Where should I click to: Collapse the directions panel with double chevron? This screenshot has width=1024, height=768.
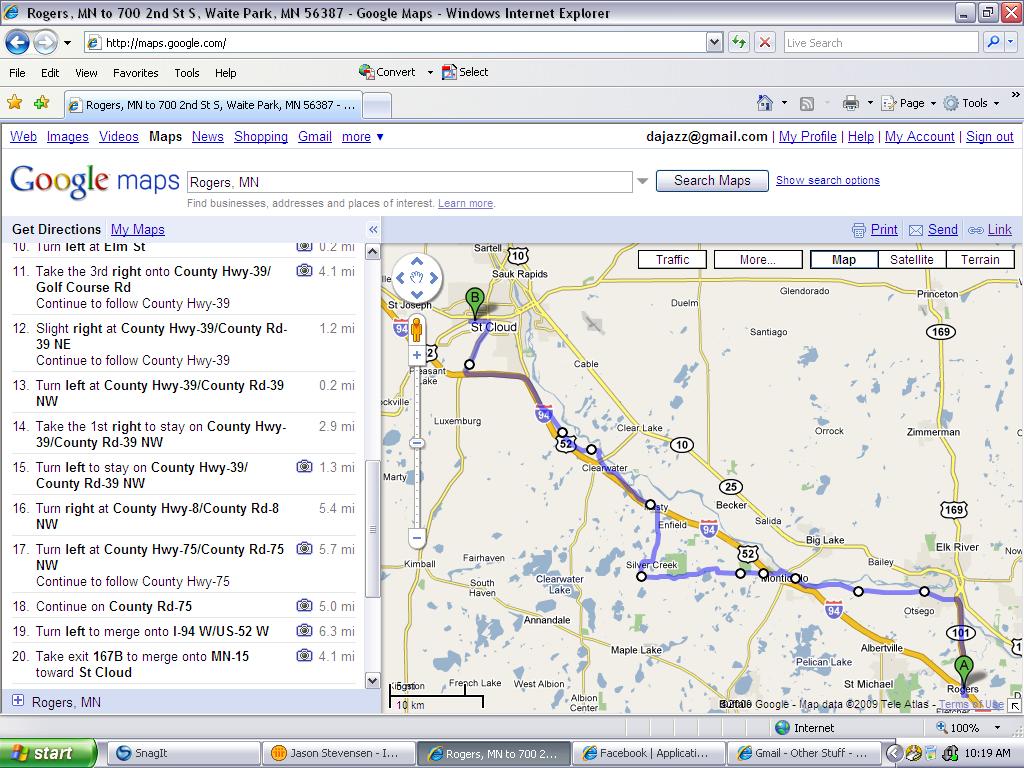coord(373,229)
